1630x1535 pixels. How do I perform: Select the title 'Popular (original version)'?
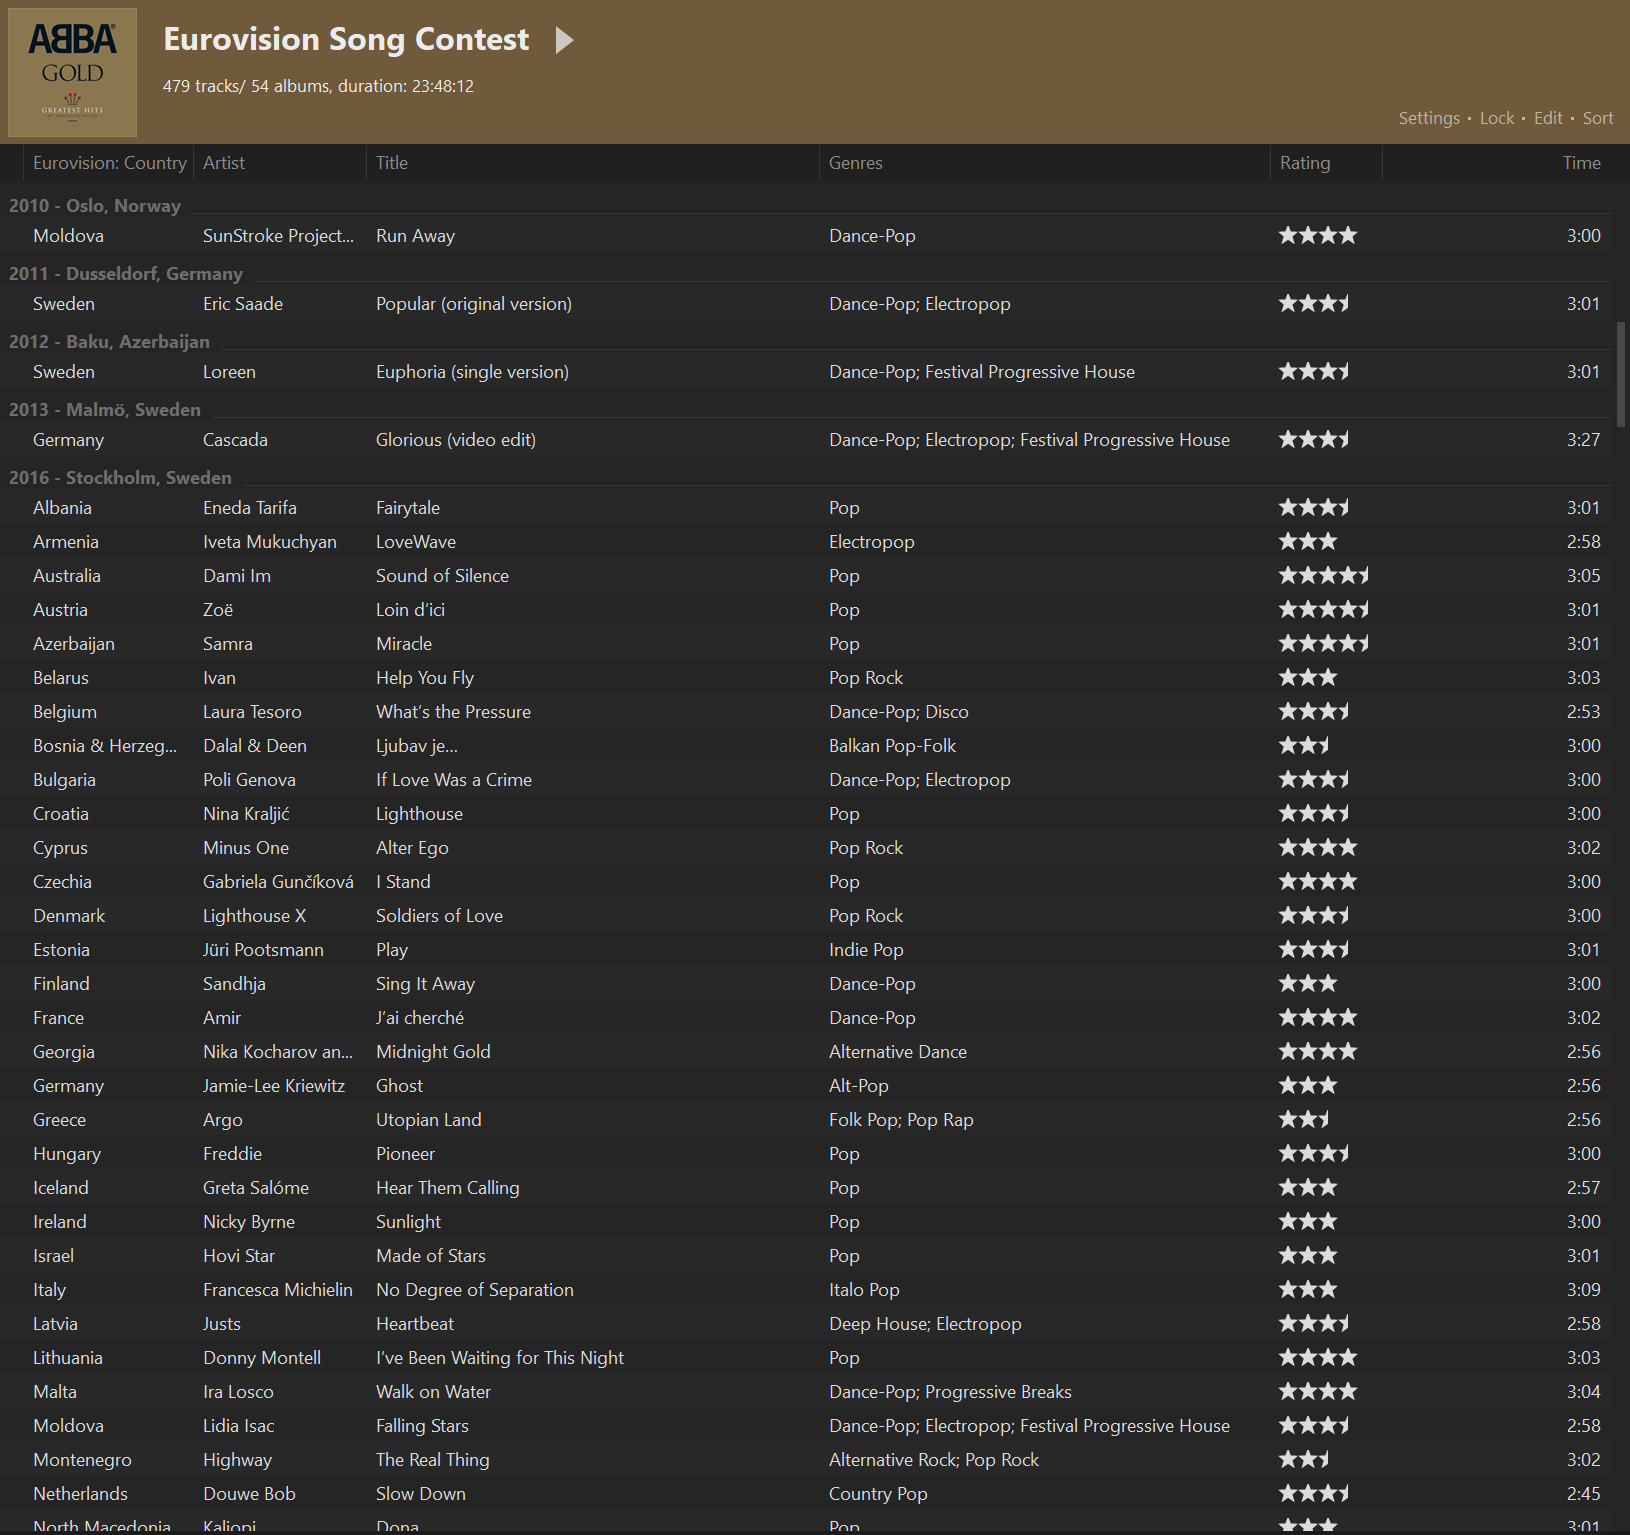pos(474,304)
